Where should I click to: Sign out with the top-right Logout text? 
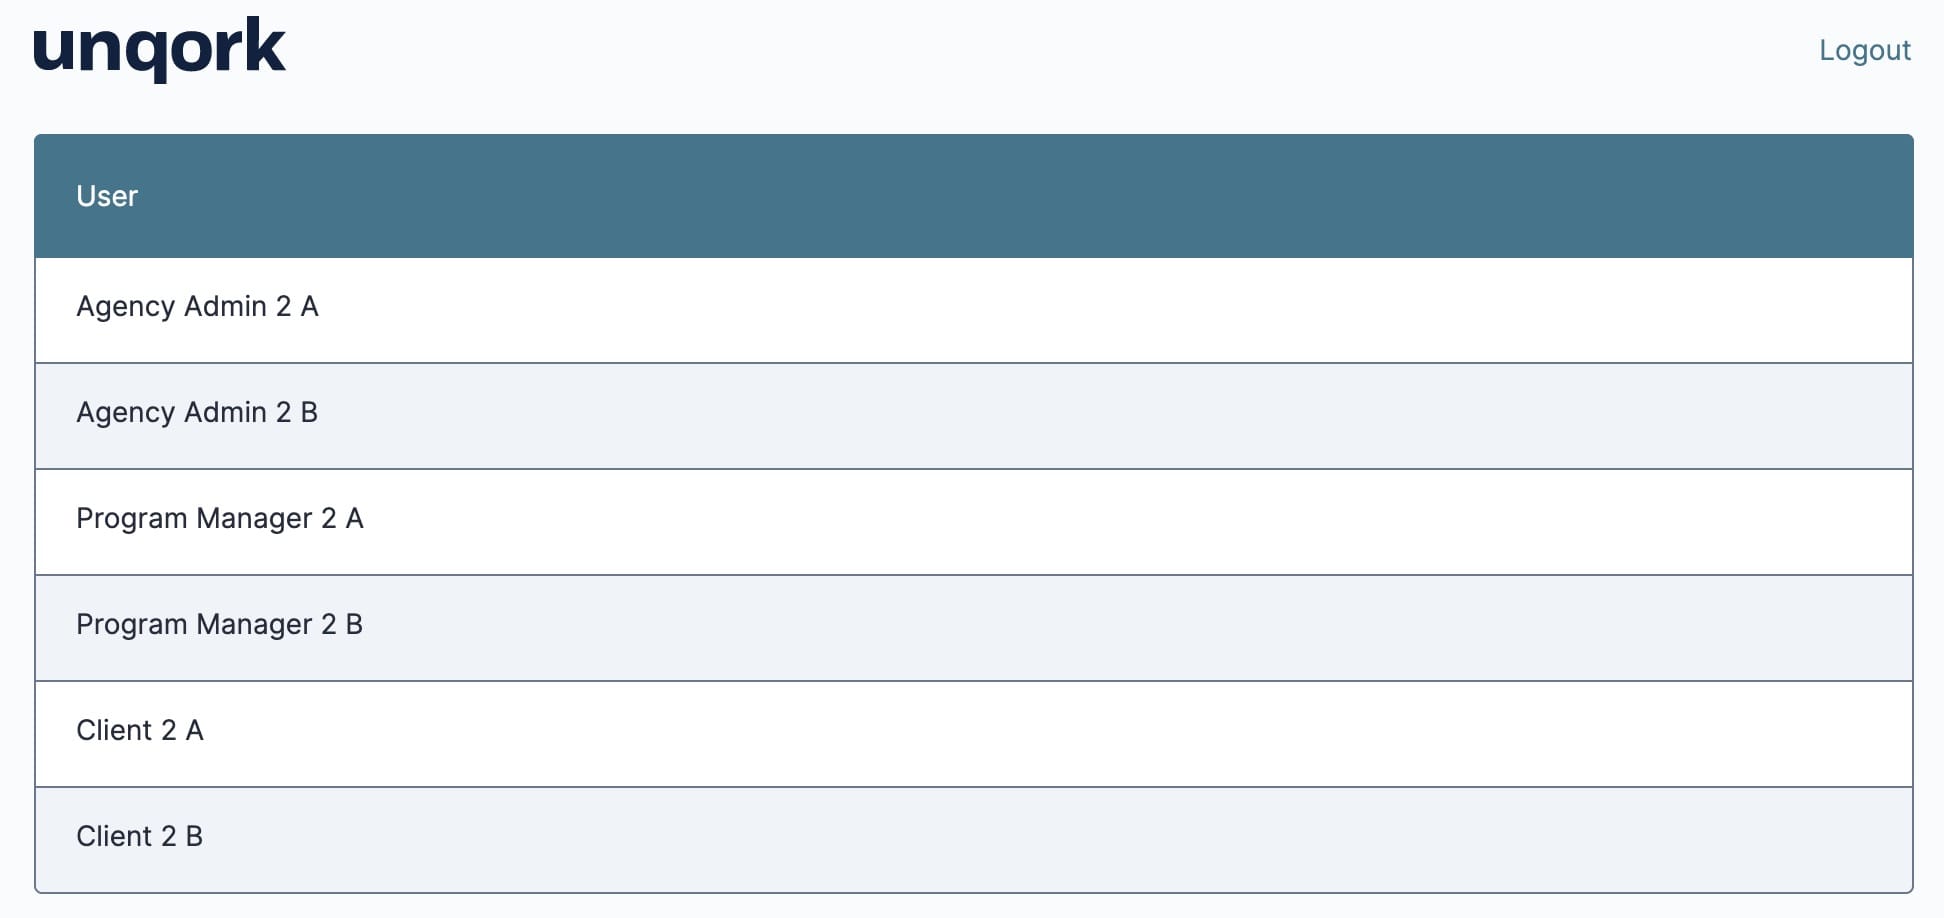1864,50
